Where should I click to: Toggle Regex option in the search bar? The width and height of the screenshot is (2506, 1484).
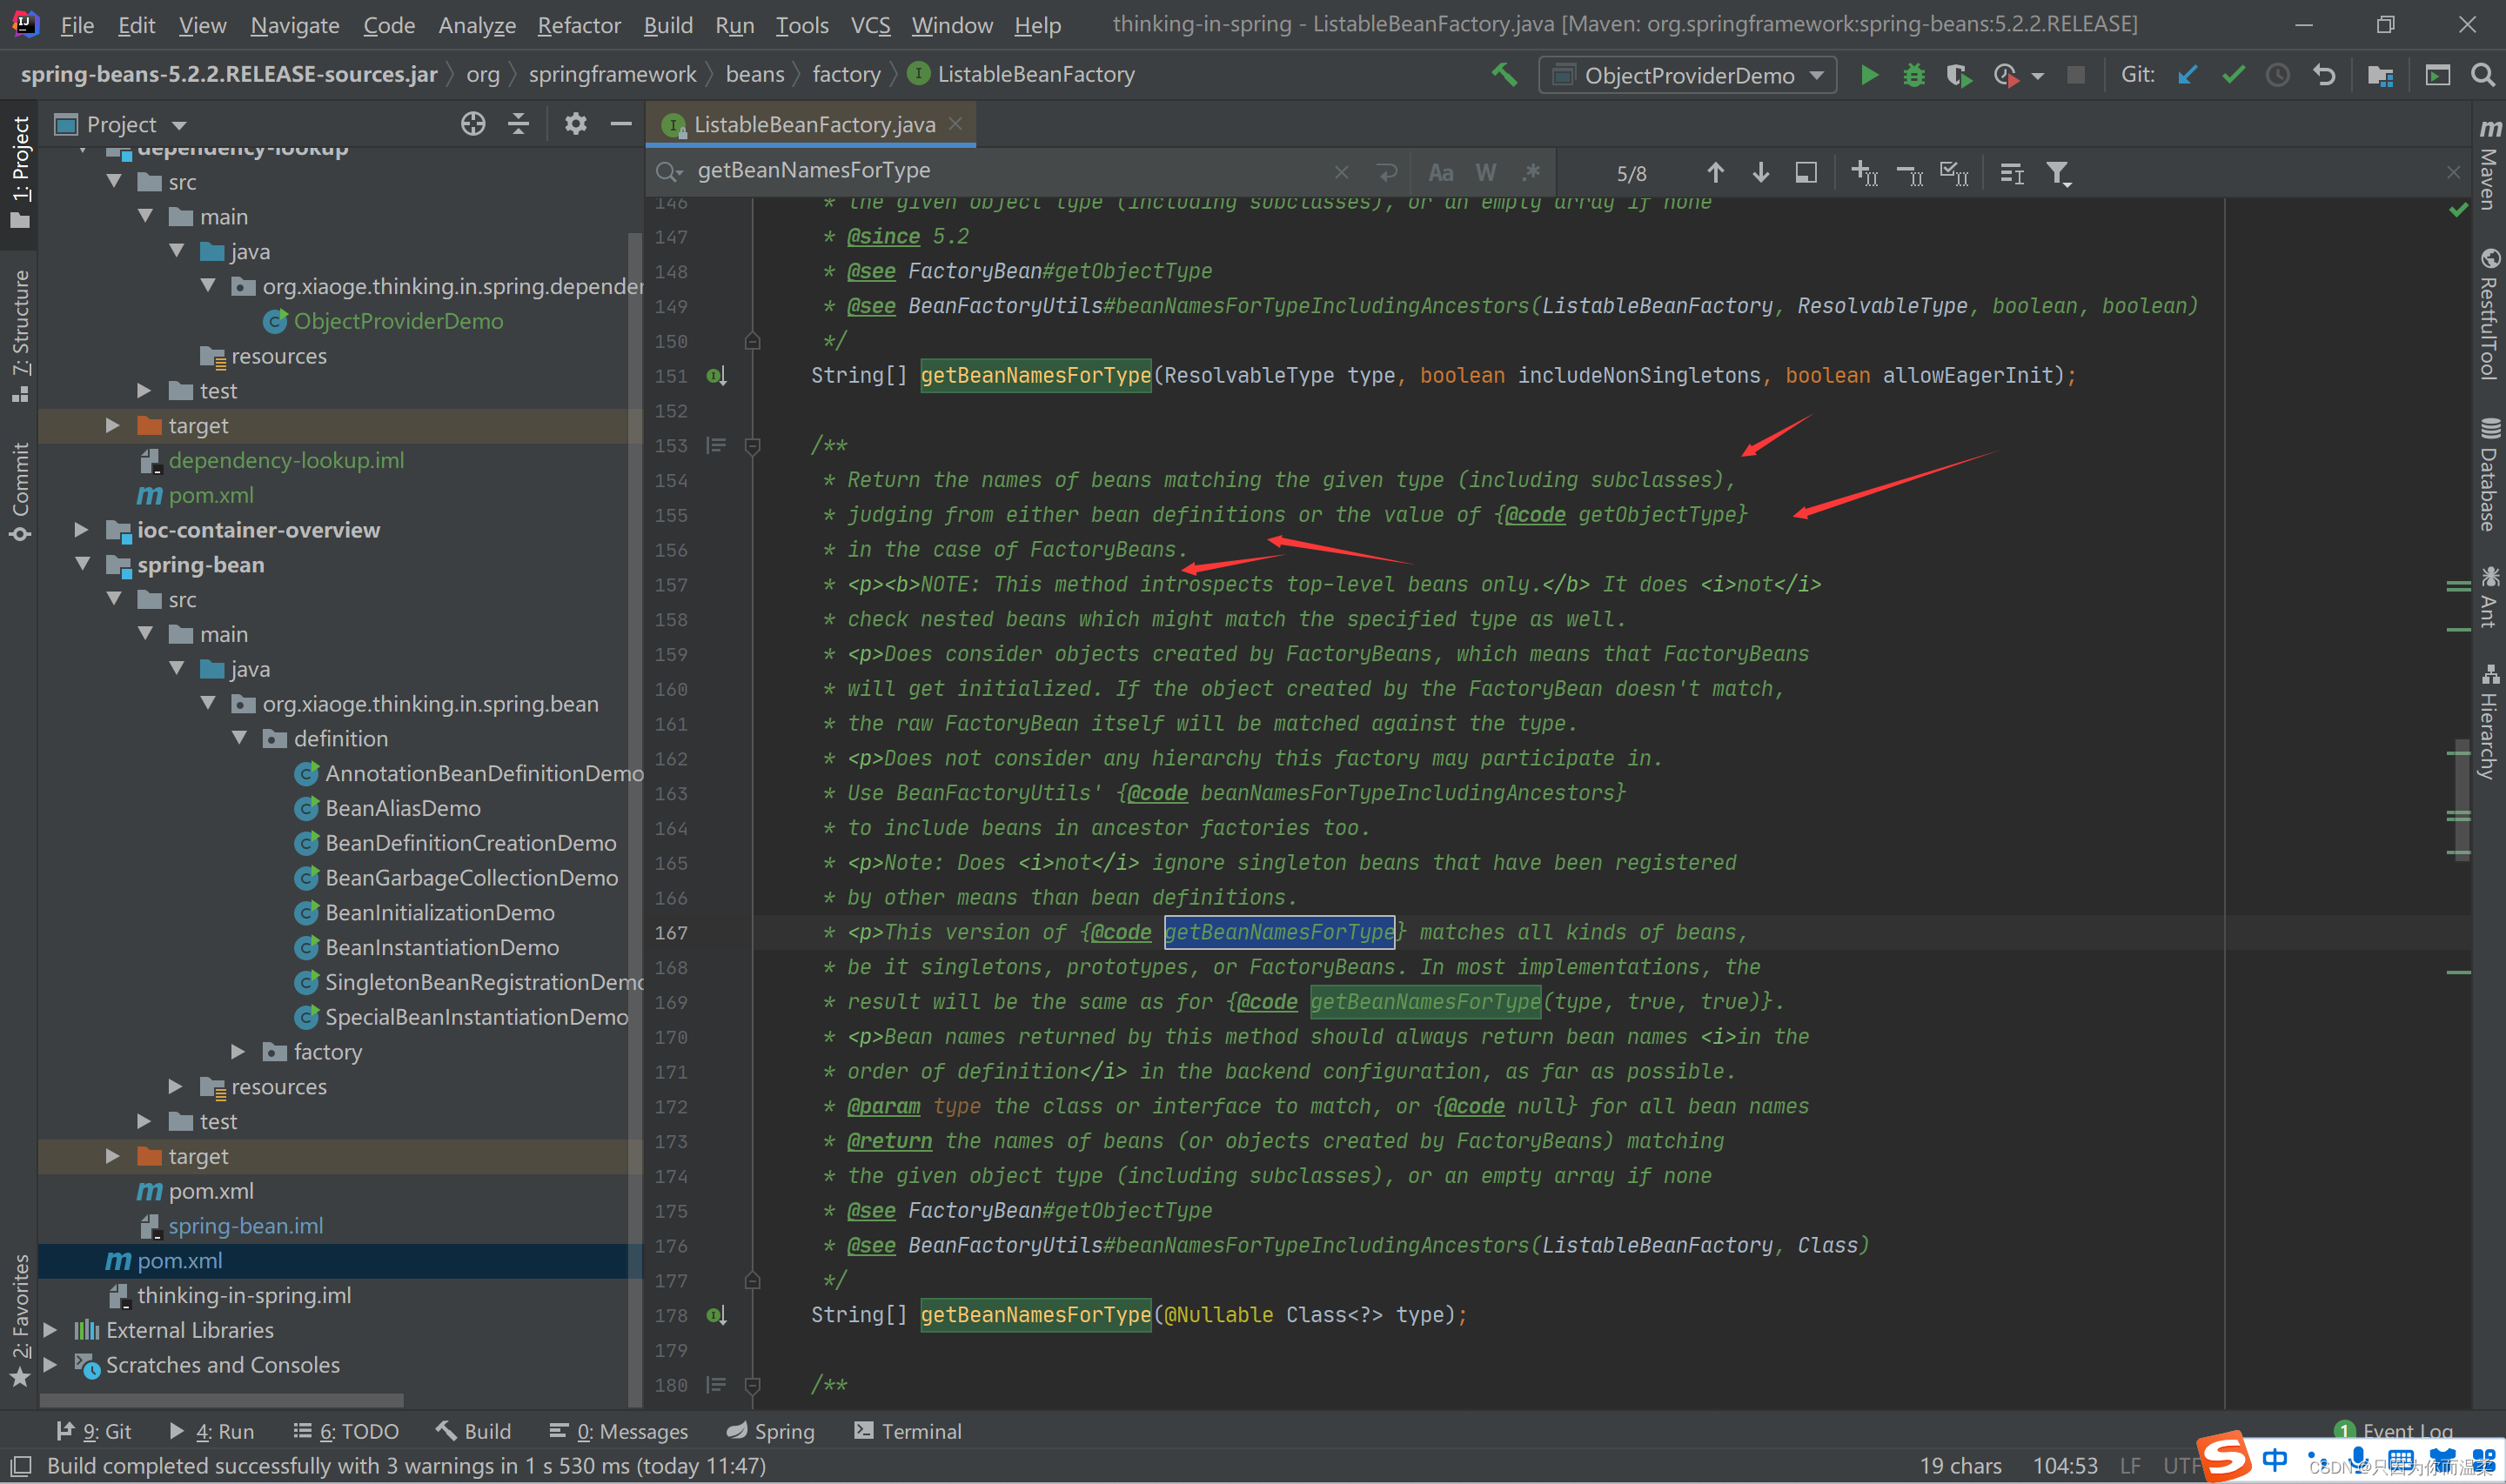tap(1531, 173)
